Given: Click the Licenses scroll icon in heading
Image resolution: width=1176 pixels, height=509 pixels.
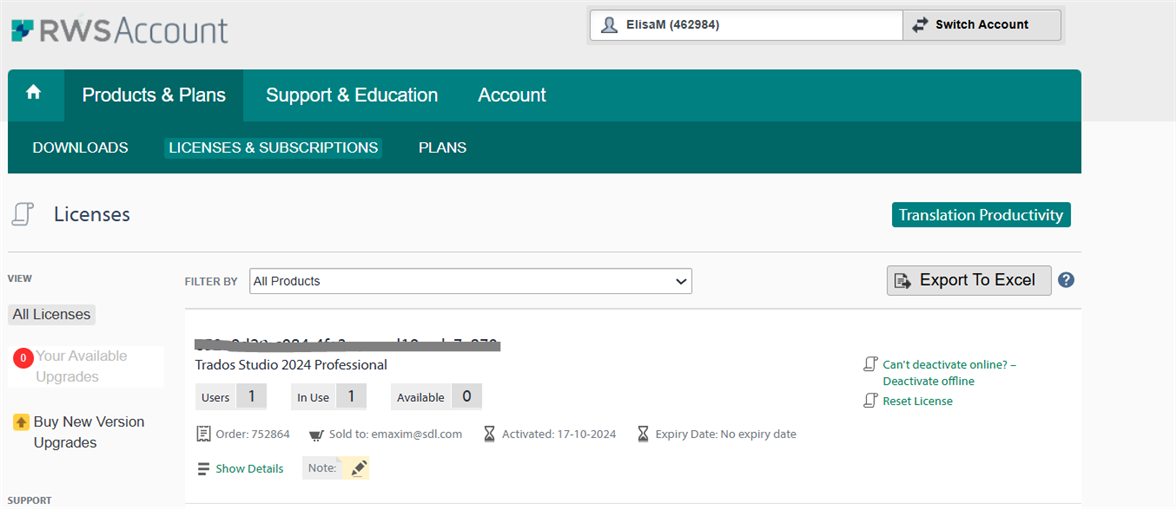Looking at the screenshot, I should pyautogui.click(x=22, y=214).
